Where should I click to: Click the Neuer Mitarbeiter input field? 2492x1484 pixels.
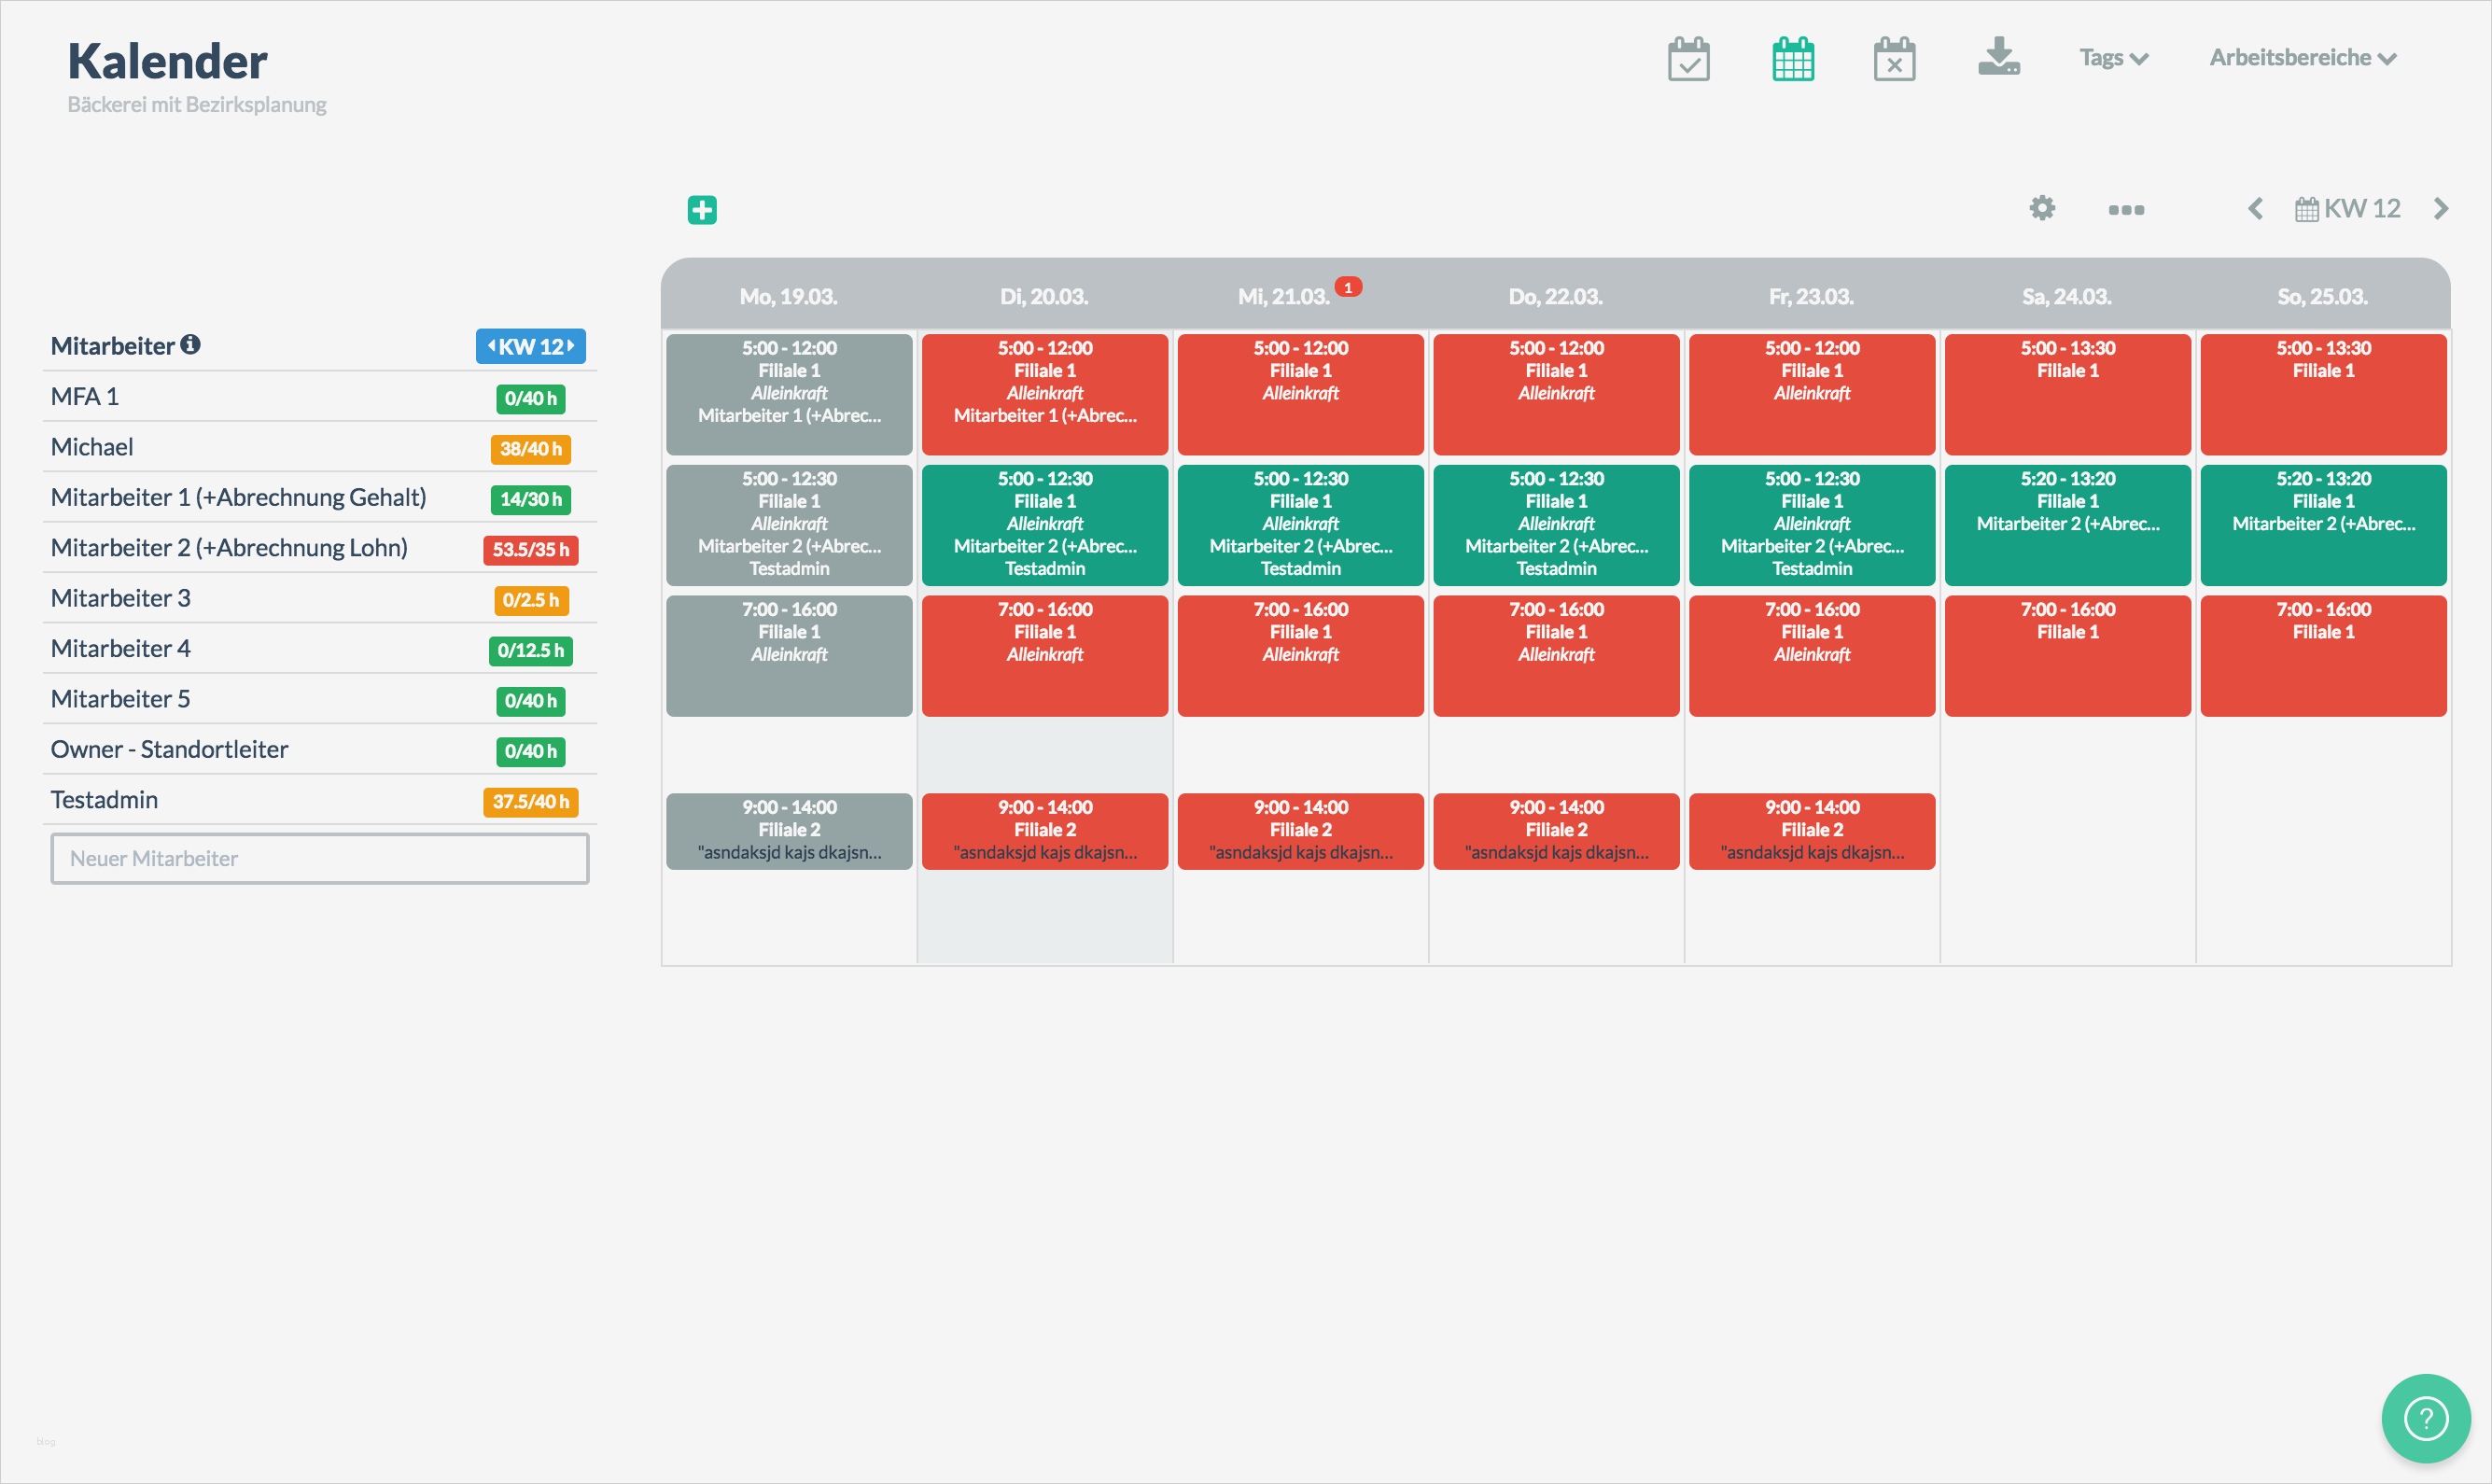pyautogui.click(x=319, y=858)
